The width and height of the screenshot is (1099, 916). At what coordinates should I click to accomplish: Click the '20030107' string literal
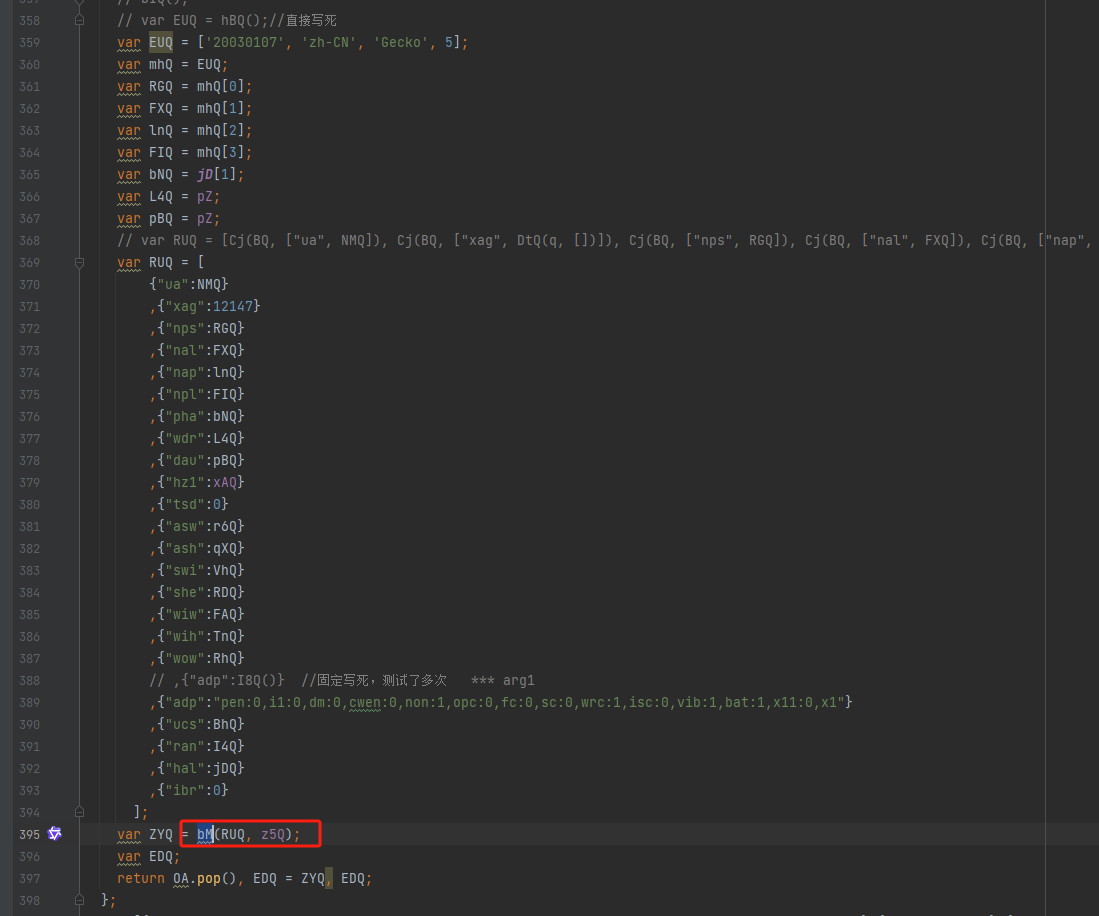[x=245, y=42]
